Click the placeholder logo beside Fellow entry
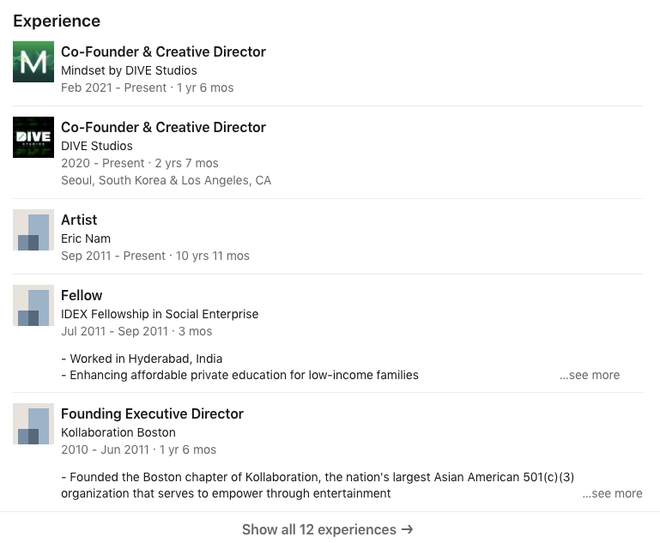 click(33, 306)
